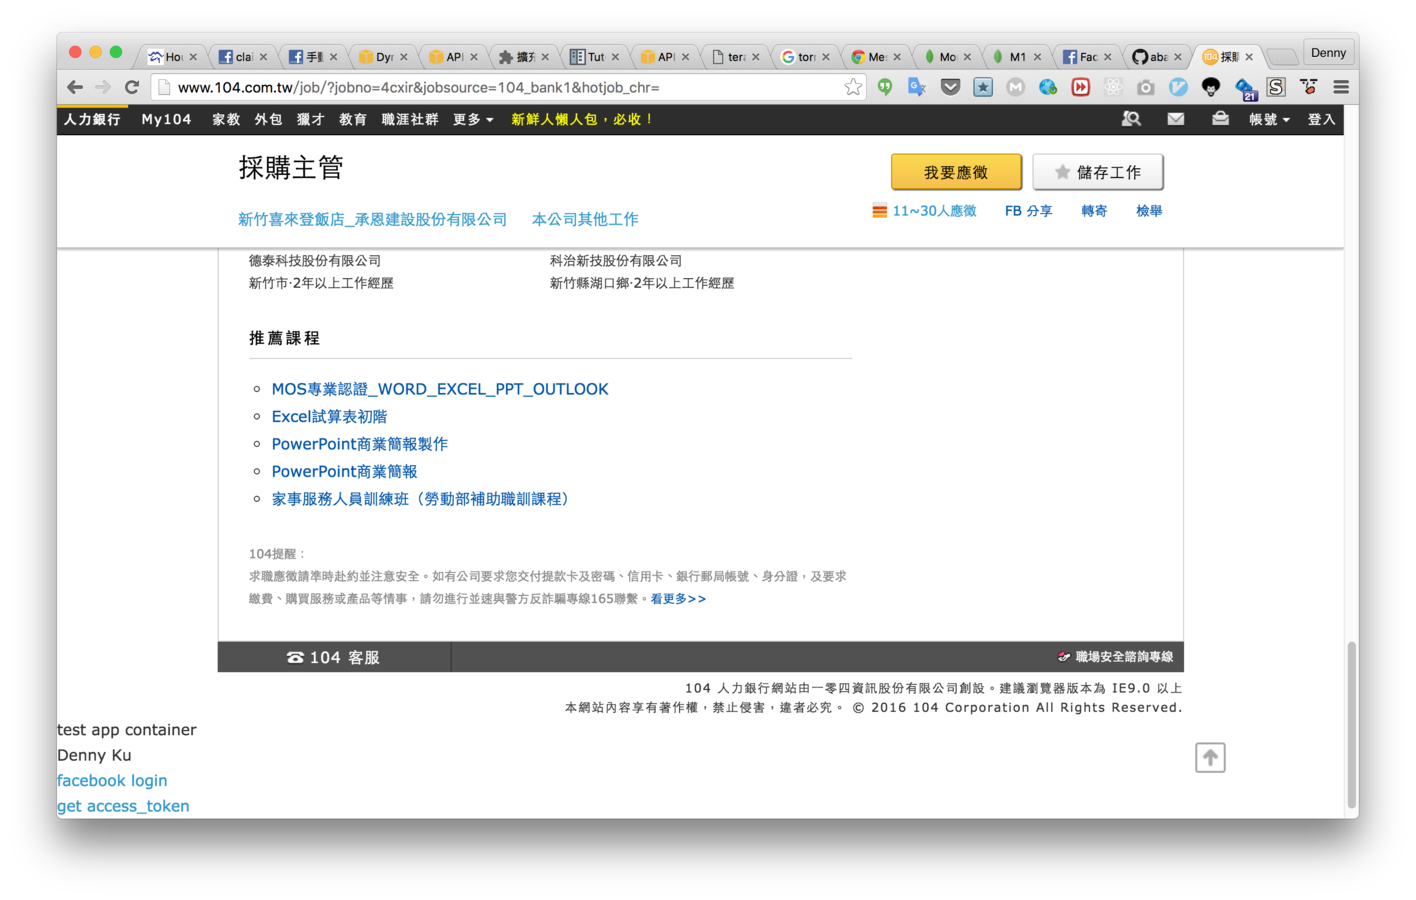Click the 我要應徵 apply button
The width and height of the screenshot is (1416, 900).
click(x=956, y=172)
